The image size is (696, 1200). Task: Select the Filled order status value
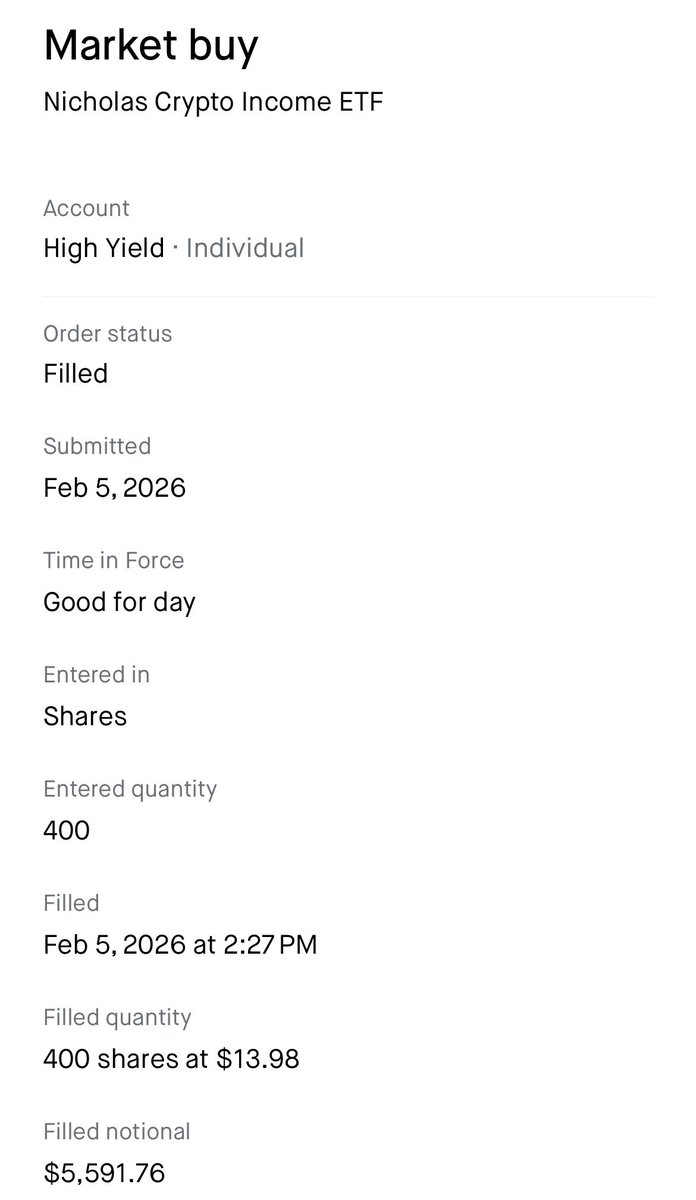[x=75, y=374]
